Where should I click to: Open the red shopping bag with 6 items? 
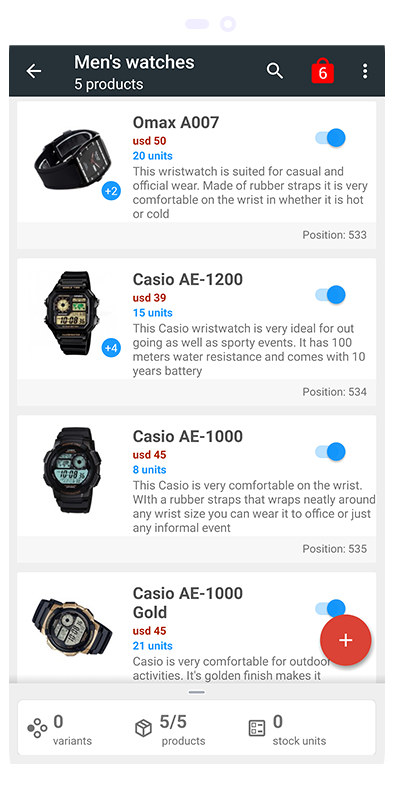point(323,71)
